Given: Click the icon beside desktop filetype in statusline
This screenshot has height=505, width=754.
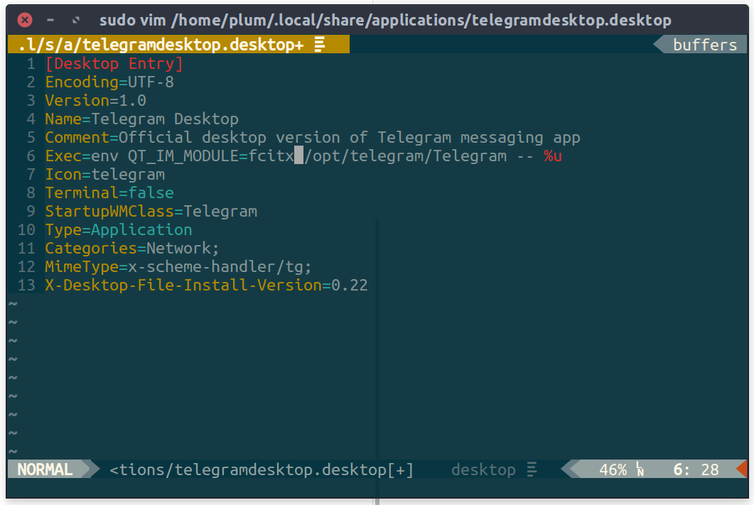Looking at the screenshot, I should pos(532,469).
